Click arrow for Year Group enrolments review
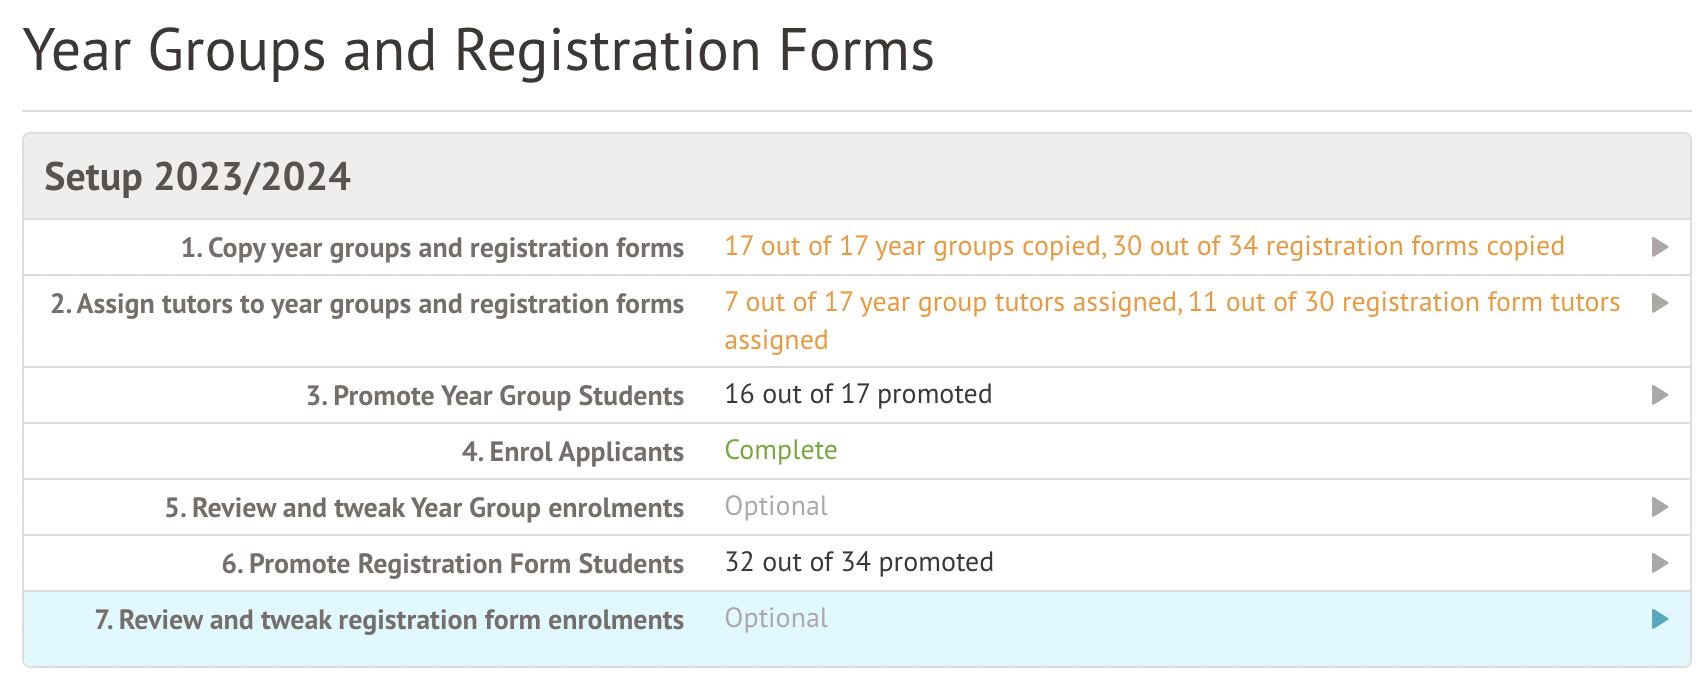 [x=1659, y=507]
